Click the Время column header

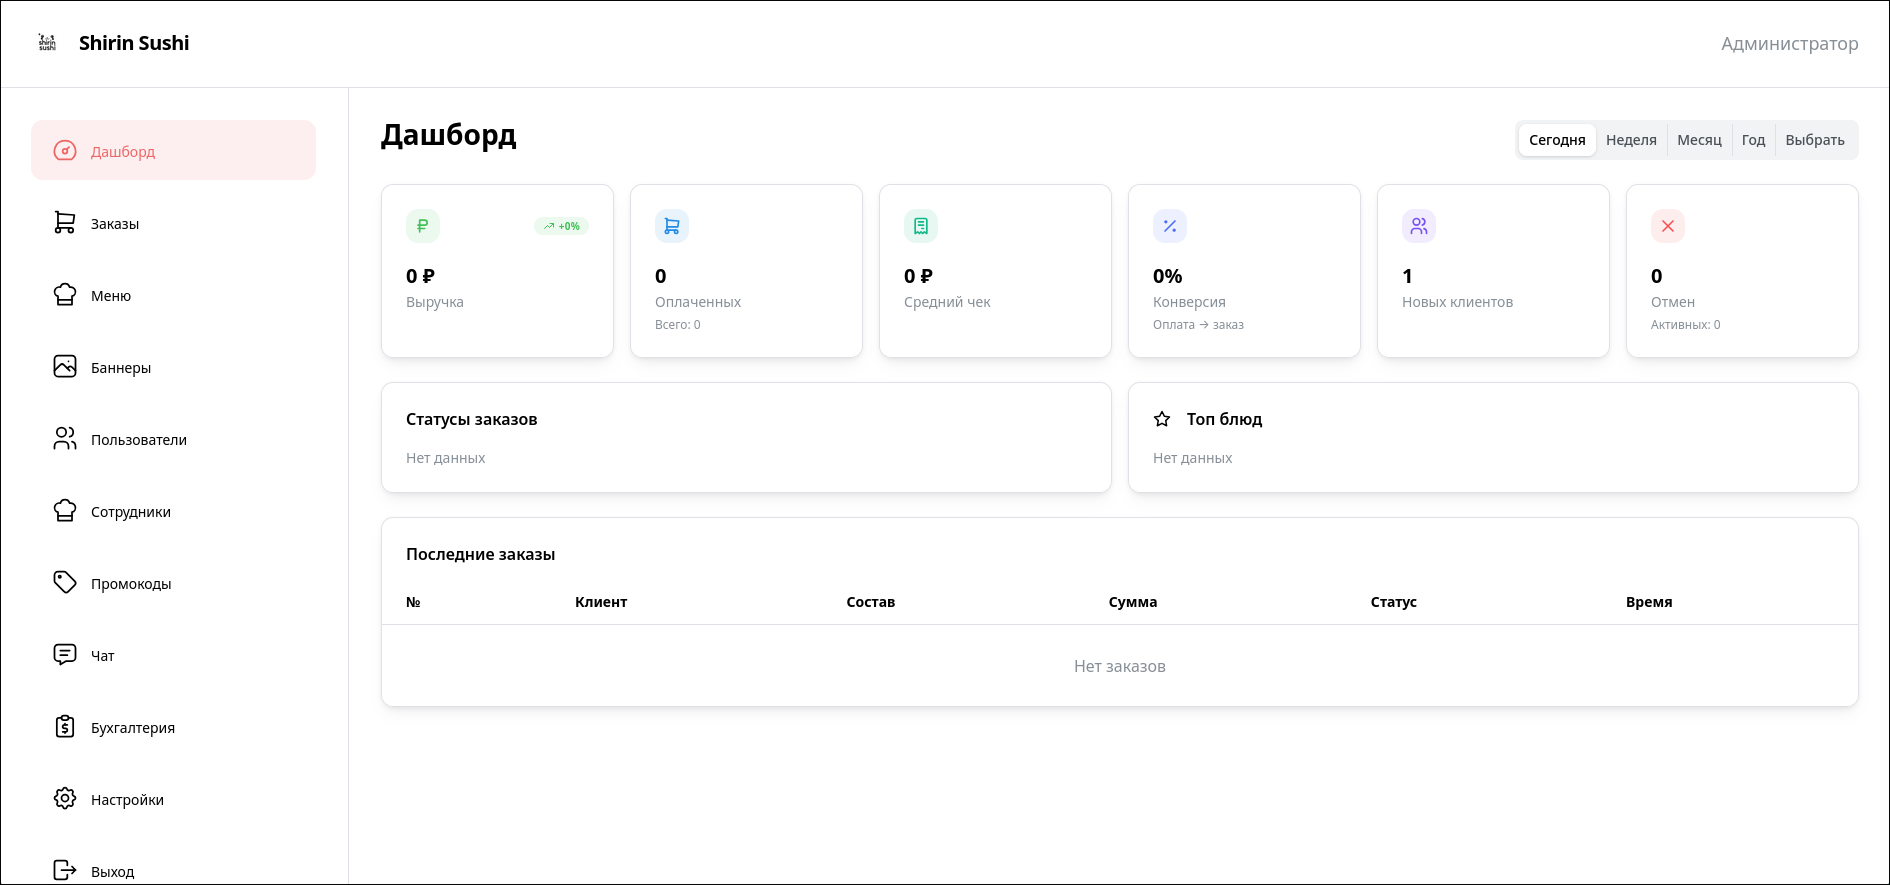pyautogui.click(x=1649, y=602)
